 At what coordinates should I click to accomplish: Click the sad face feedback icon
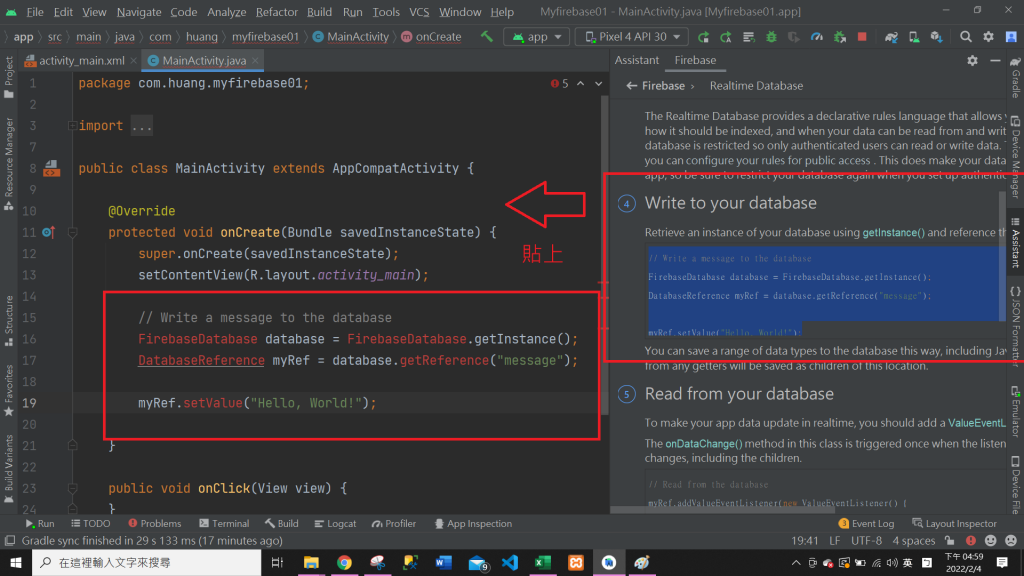coord(1011,541)
